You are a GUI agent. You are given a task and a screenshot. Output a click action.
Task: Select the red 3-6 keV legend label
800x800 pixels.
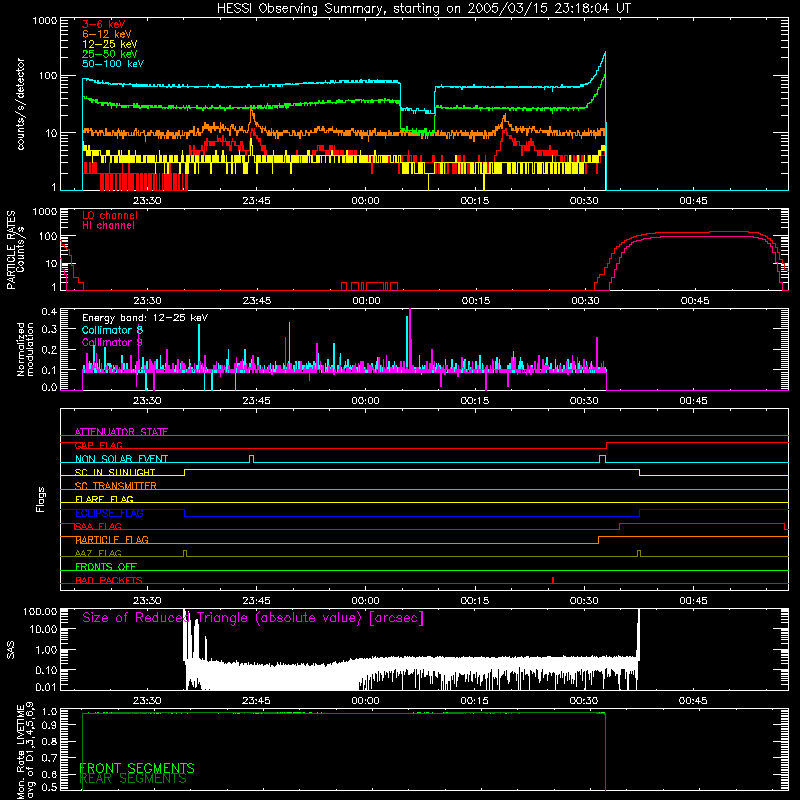(x=104, y=24)
